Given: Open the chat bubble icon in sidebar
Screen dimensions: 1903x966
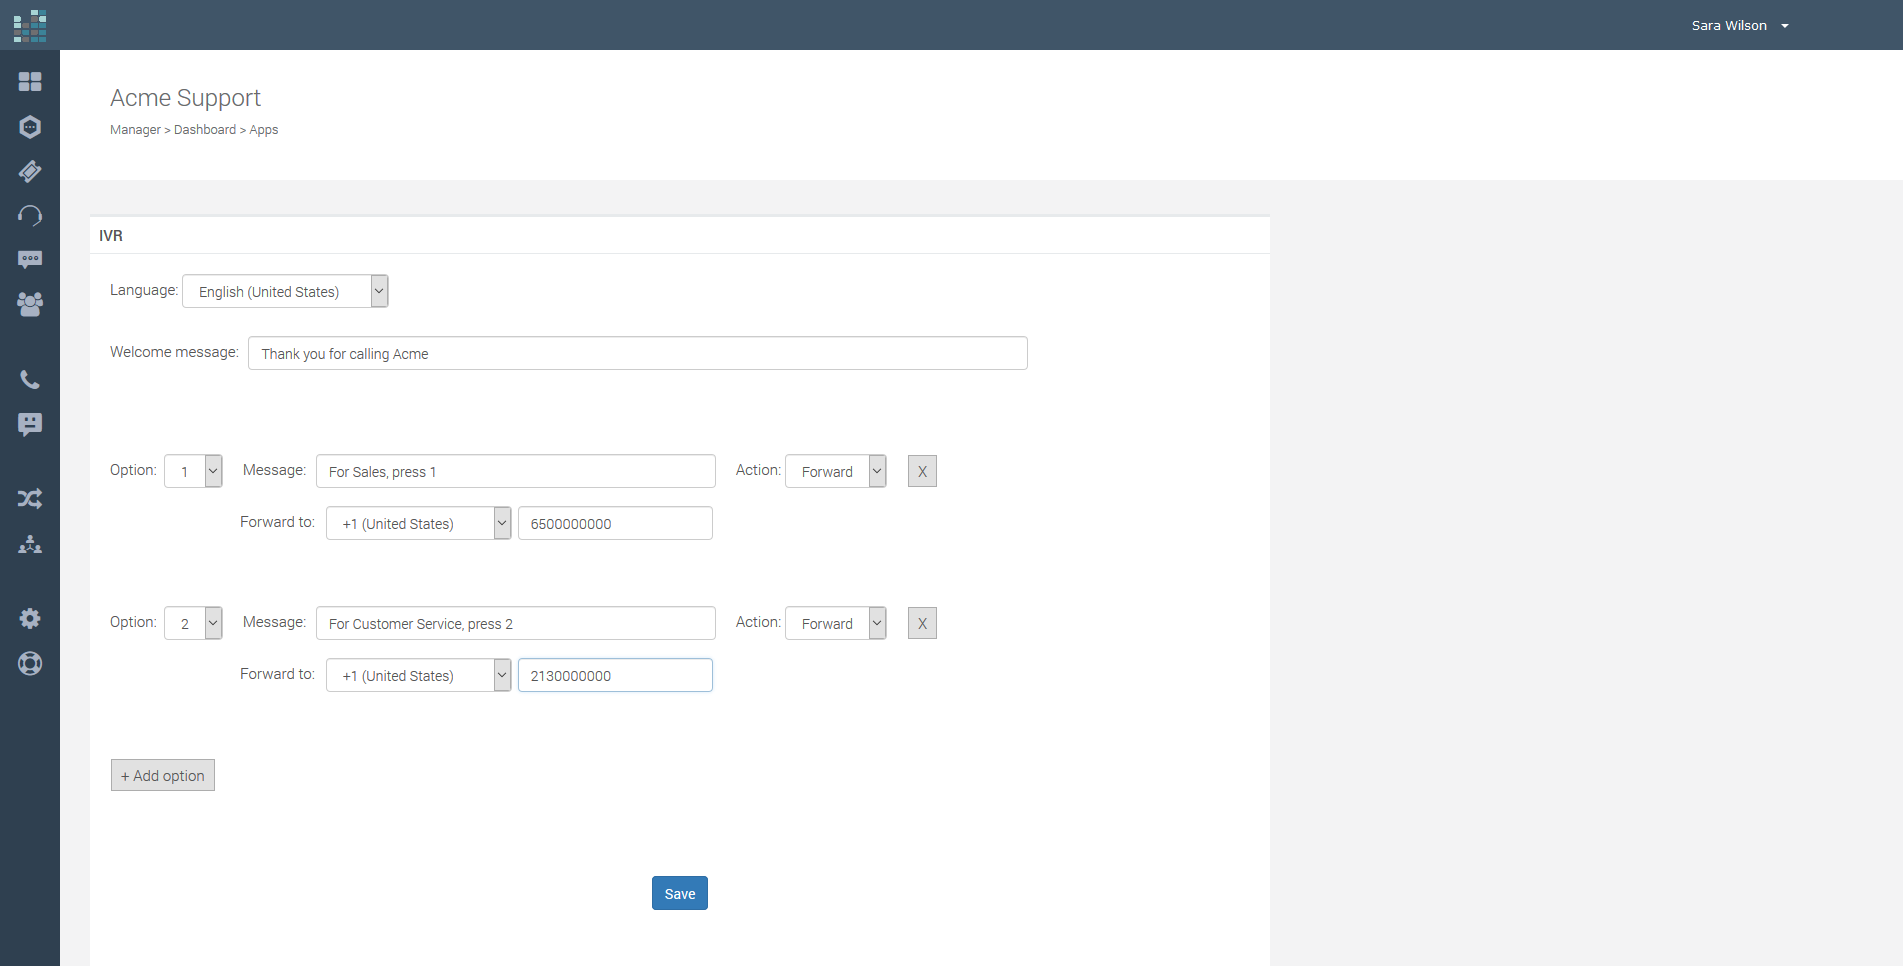Looking at the screenshot, I should pos(30,260).
